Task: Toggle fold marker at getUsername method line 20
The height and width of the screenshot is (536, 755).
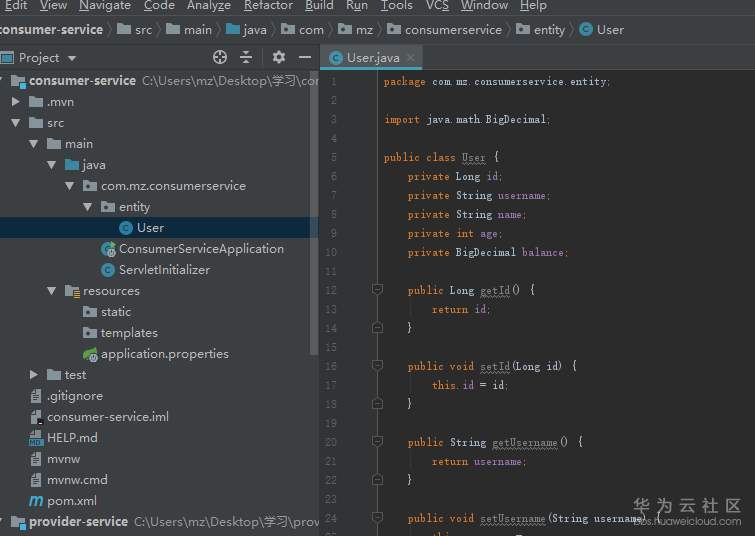Action: pyautogui.click(x=377, y=442)
